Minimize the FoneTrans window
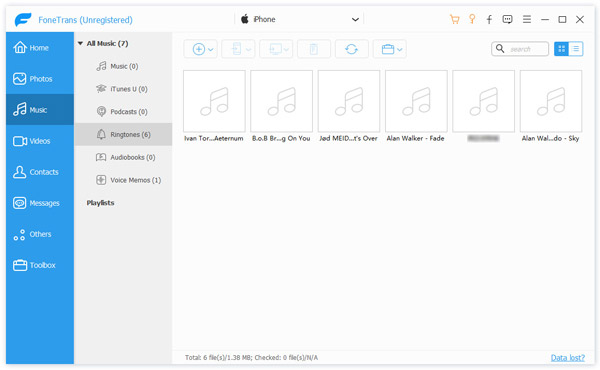 point(545,20)
